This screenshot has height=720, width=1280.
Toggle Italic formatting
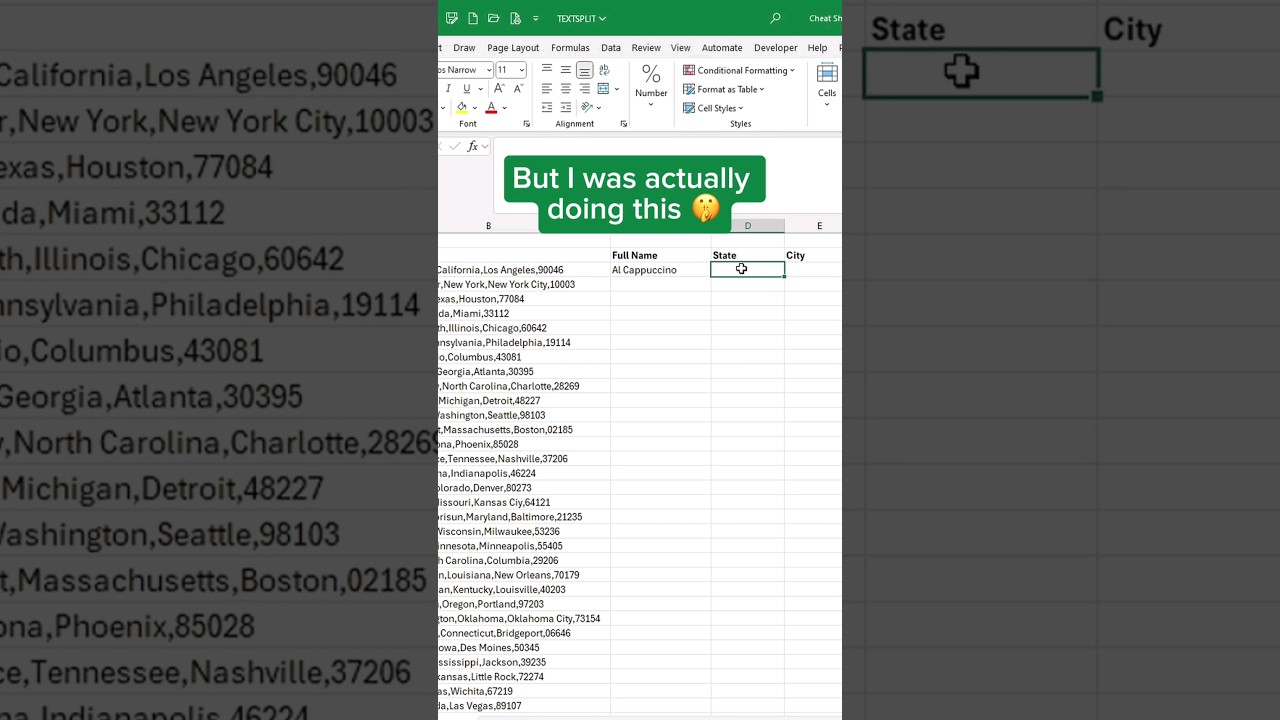point(448,89)
